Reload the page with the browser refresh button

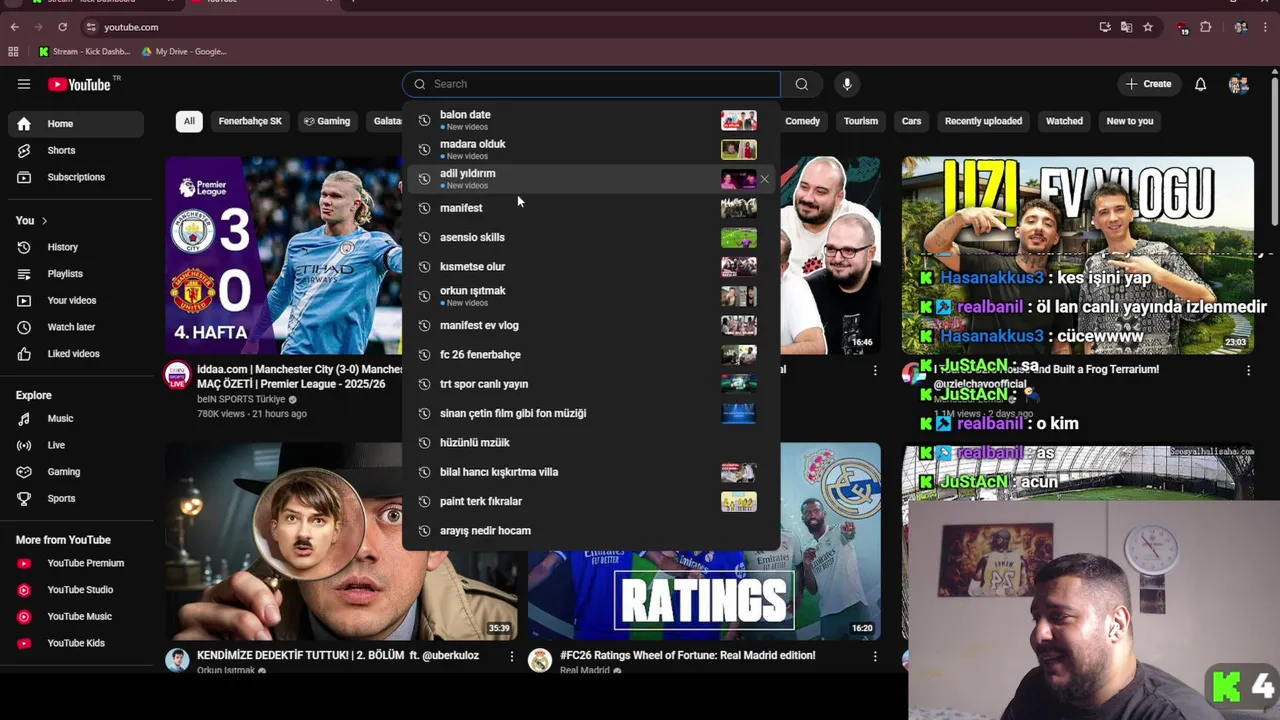(62, 27)
